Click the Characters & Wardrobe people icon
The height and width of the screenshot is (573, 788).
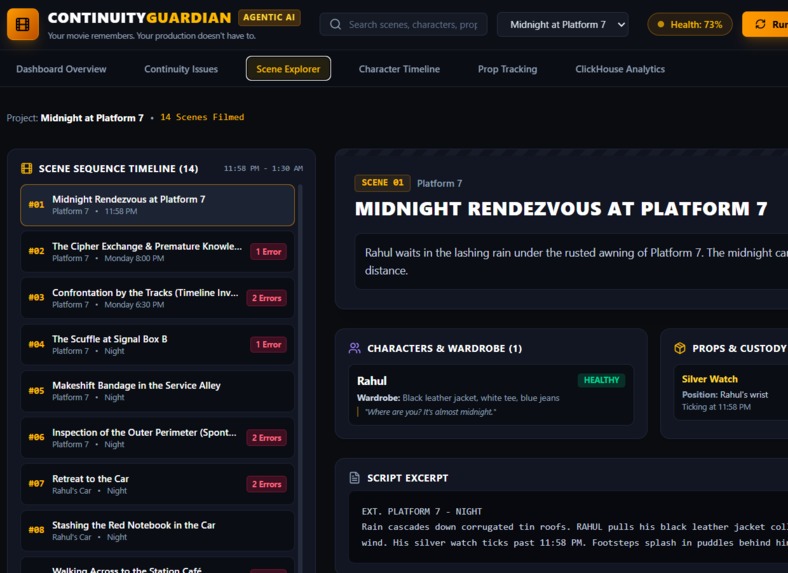354,348
